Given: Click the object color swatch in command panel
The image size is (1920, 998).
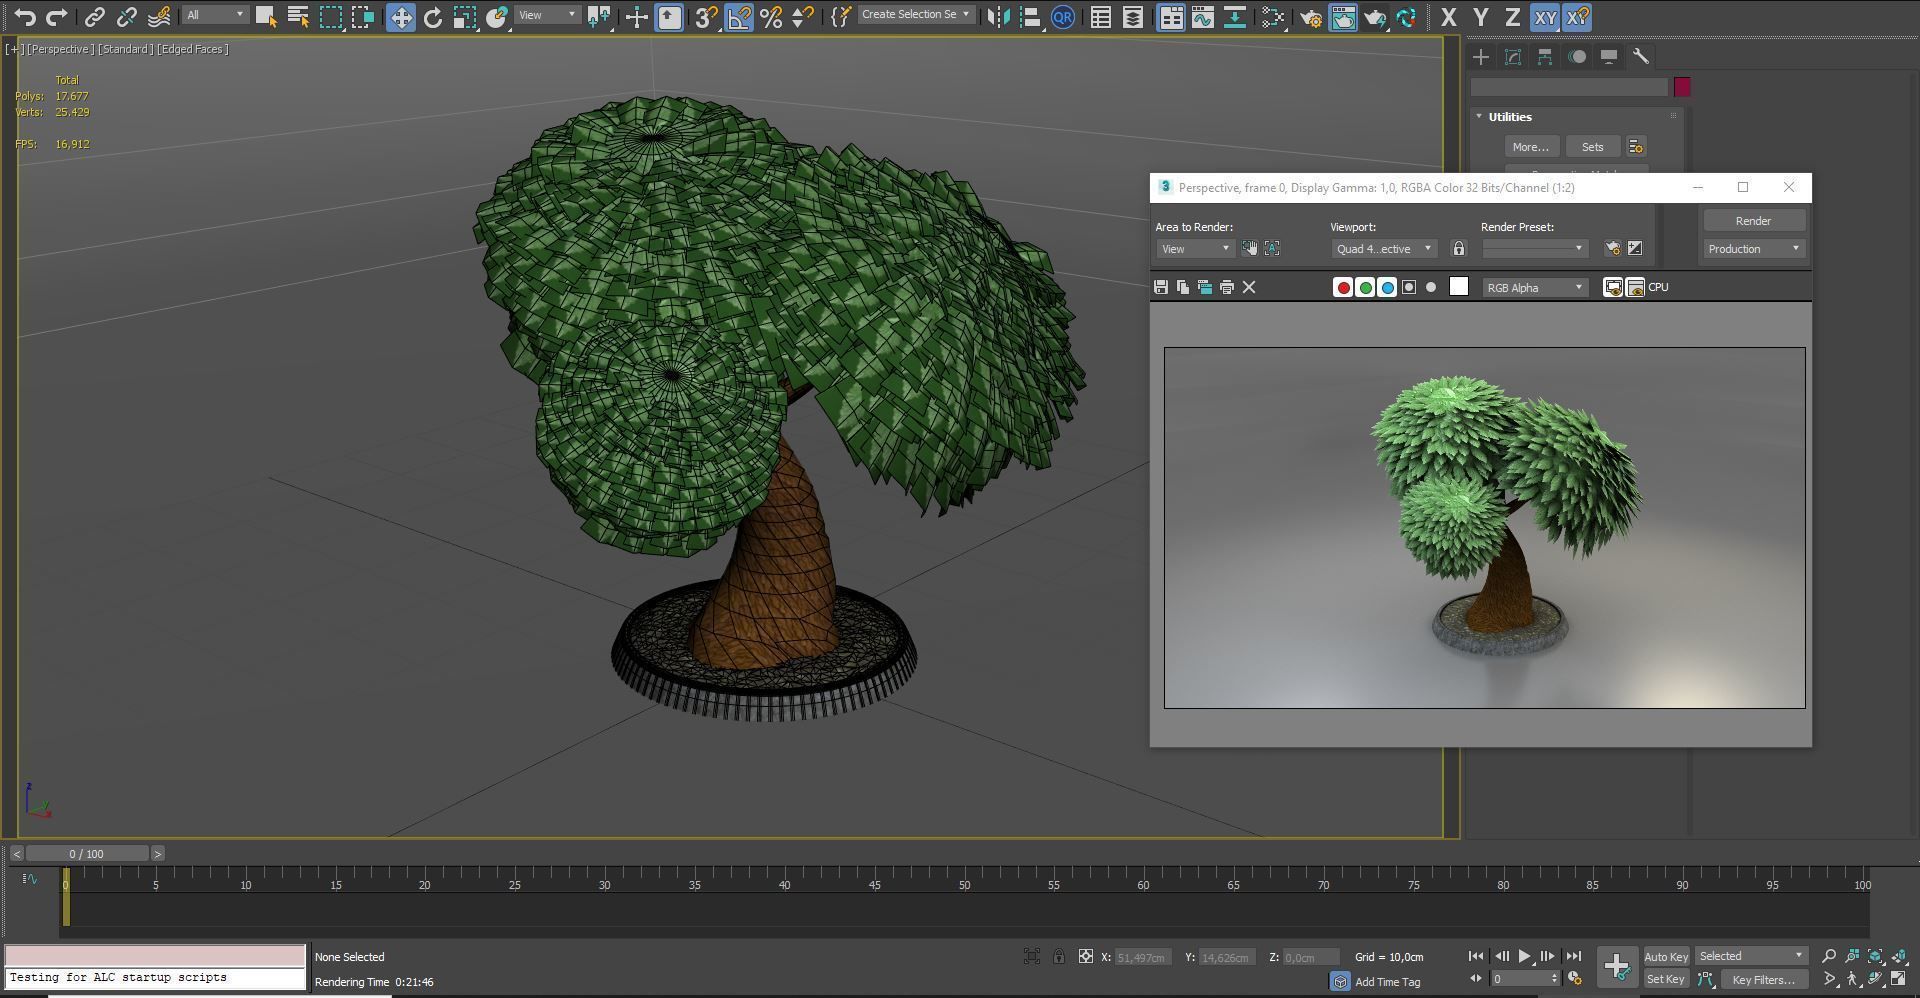Looking at the screenshot, I should pyautogui.click(x=1682, y=87).
